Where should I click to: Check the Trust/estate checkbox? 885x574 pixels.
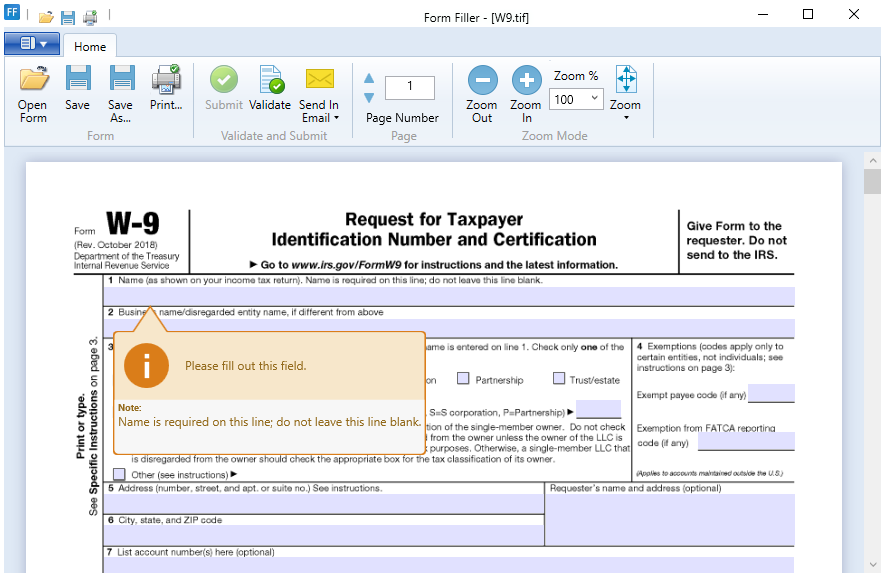click(559, 379)
